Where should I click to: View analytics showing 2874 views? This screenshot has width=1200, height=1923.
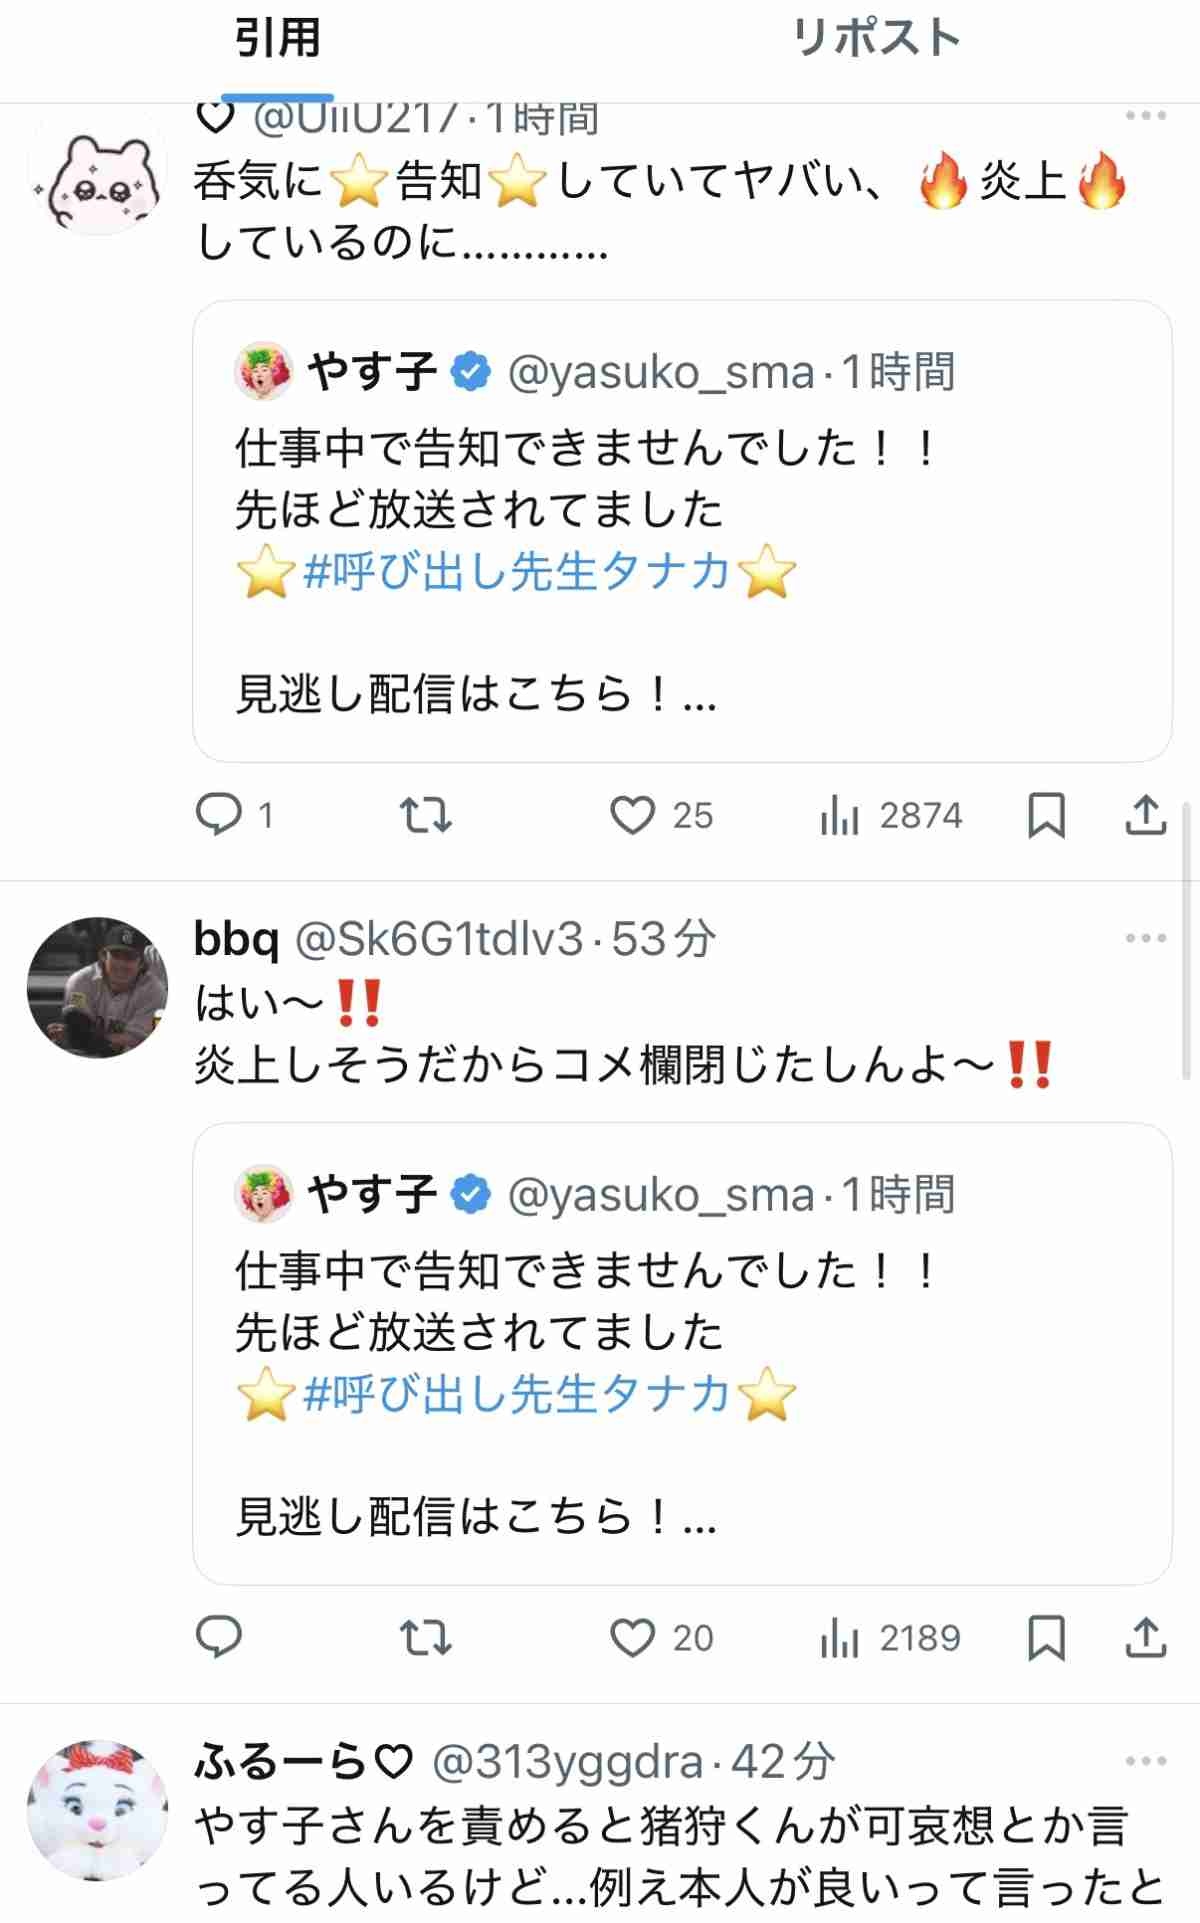tap(840, 816)
